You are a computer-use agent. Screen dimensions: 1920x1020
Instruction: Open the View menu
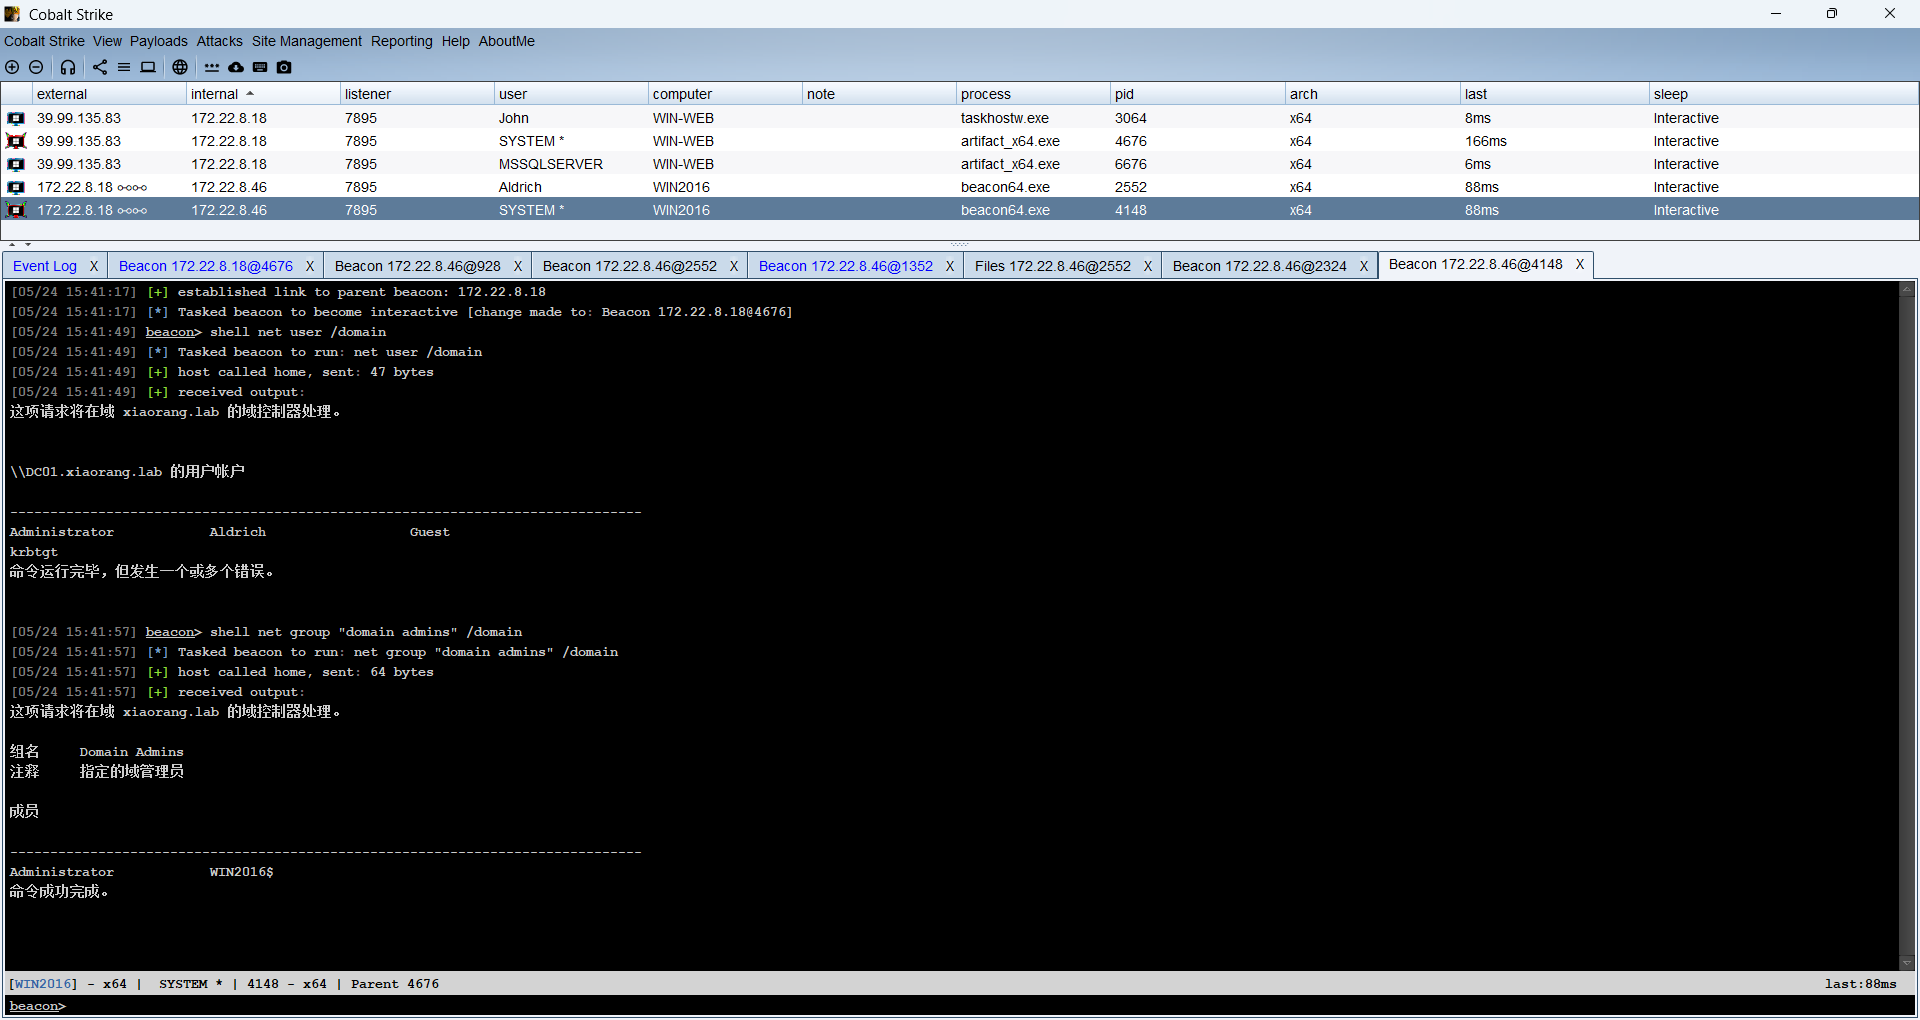[x=107, y=41]
